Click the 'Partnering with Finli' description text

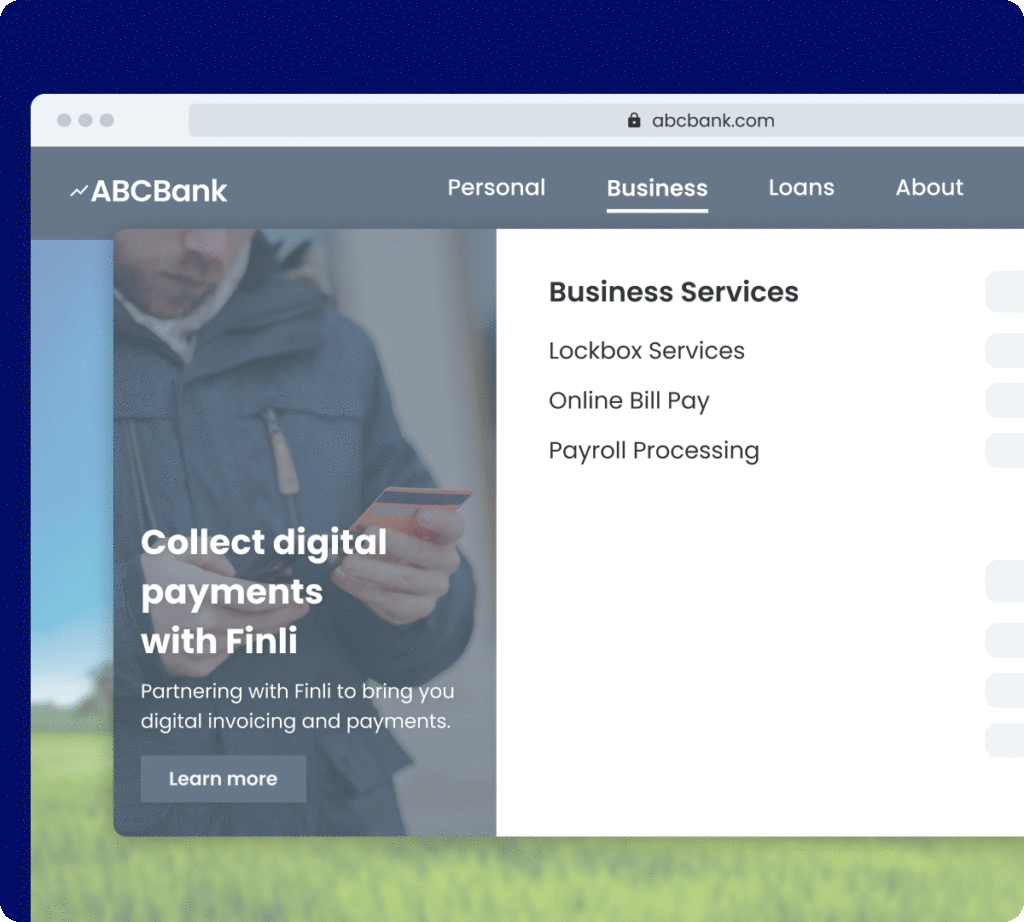pyautogui.click(x=297, y=706)
